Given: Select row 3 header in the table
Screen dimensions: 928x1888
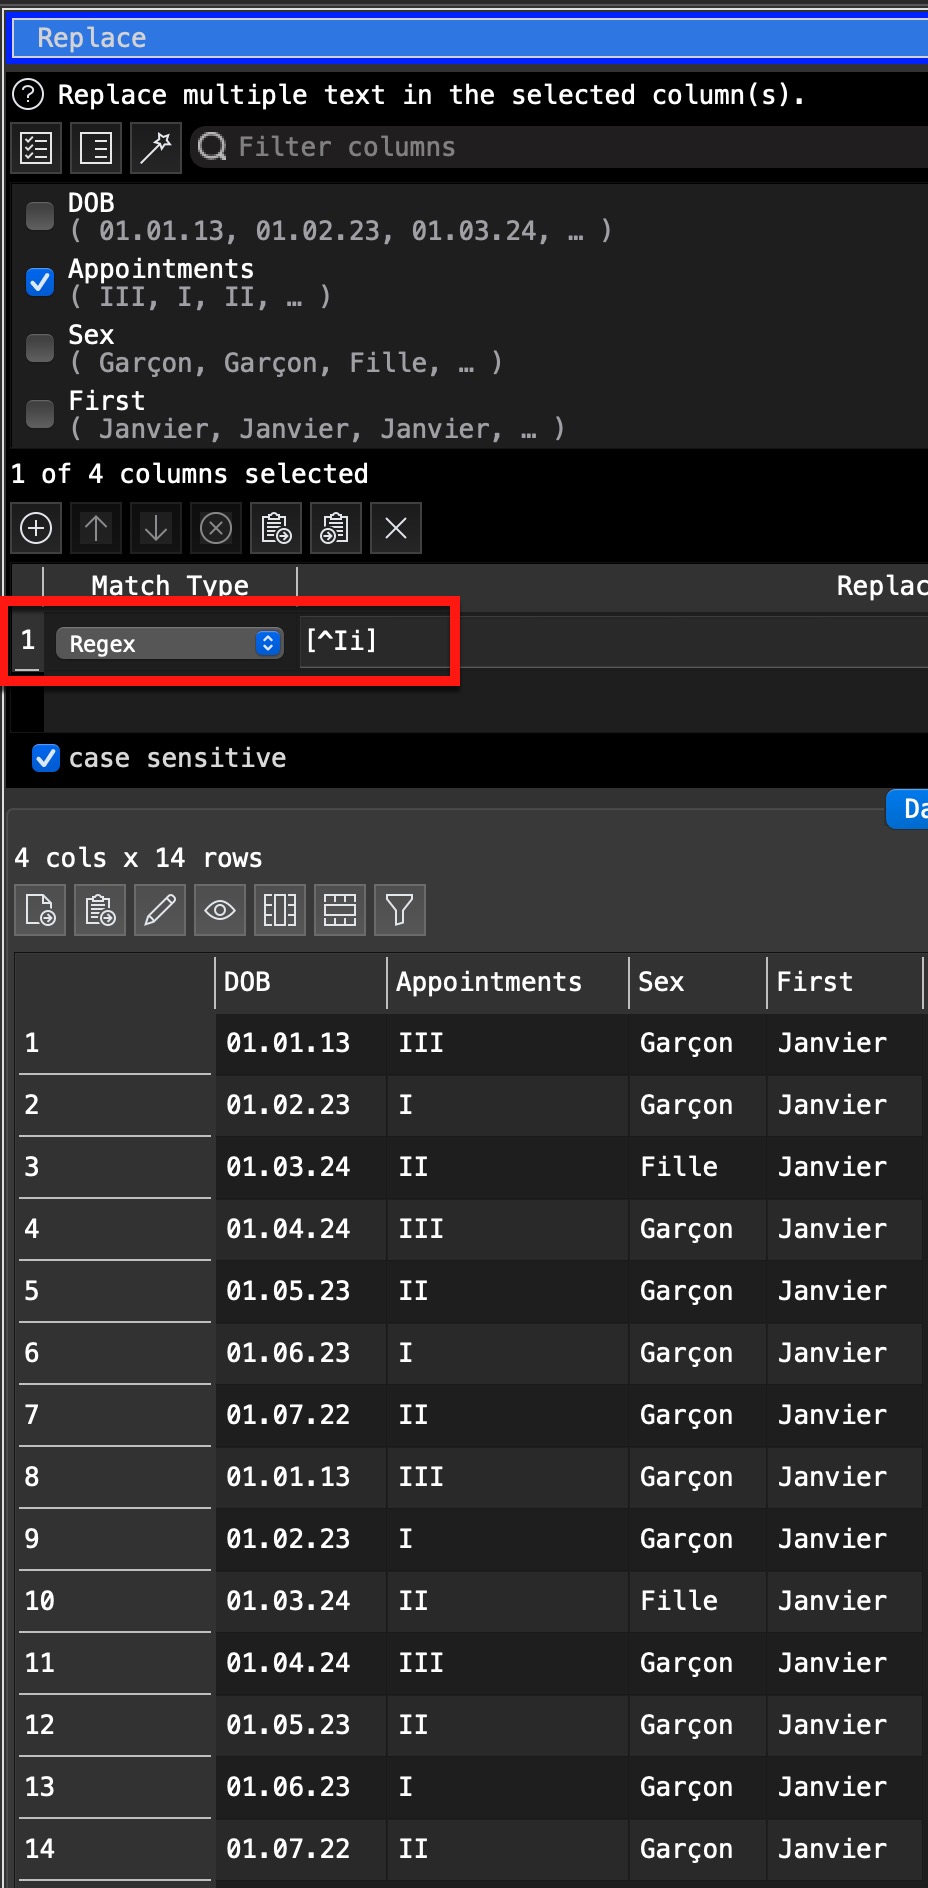Looking at the screenshot, I should pos(114,1167).
